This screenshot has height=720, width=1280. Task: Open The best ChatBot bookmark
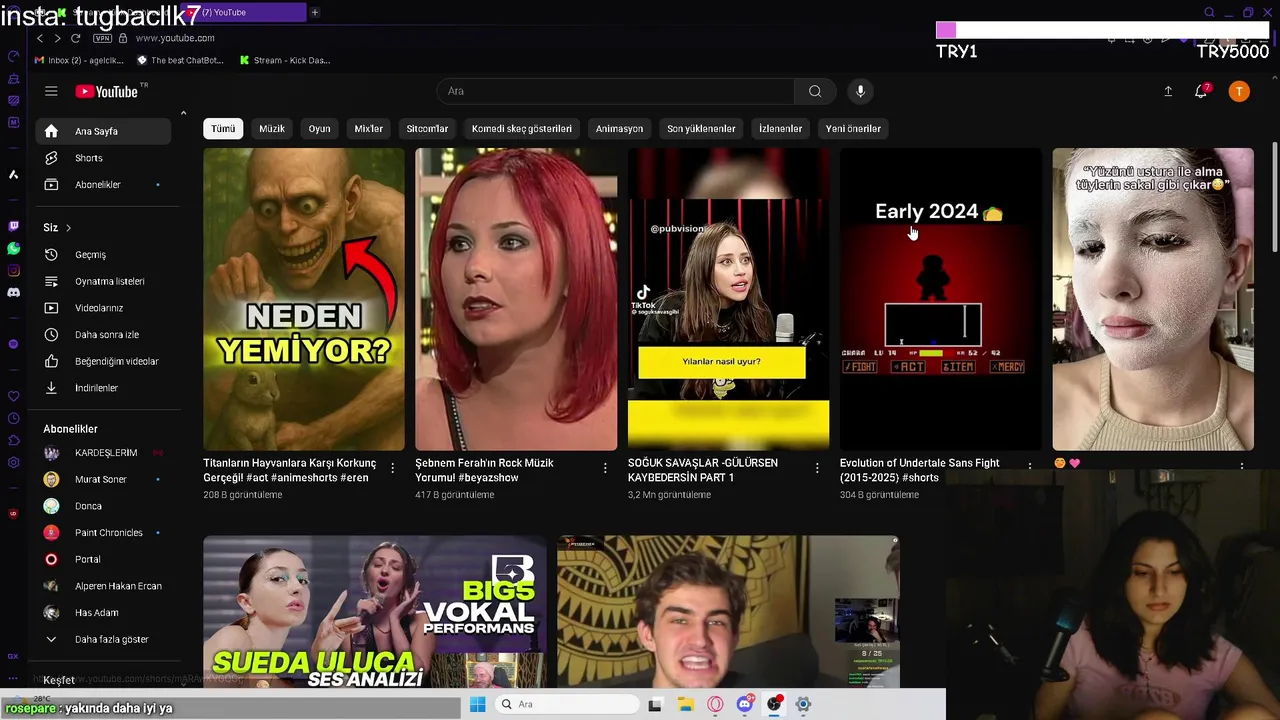(180, 60)
